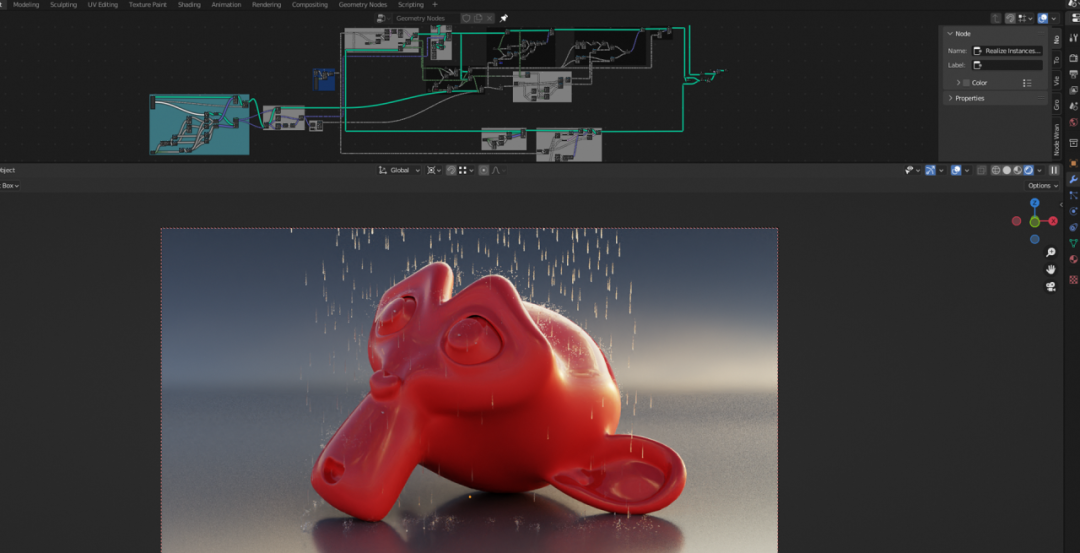Screen dimensions: 1080x553
Task: Unlink the Geometry Nodes node group
Action: (x=488, y=18)
